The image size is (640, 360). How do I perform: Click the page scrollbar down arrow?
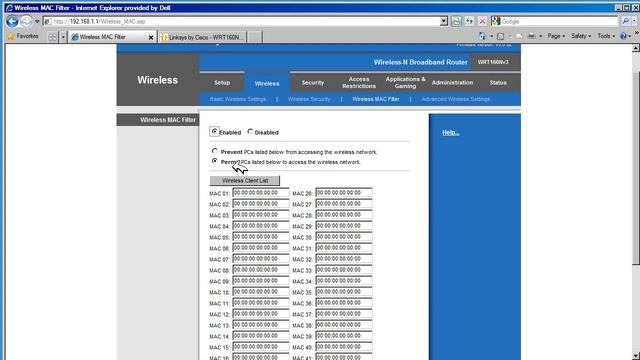636,356
